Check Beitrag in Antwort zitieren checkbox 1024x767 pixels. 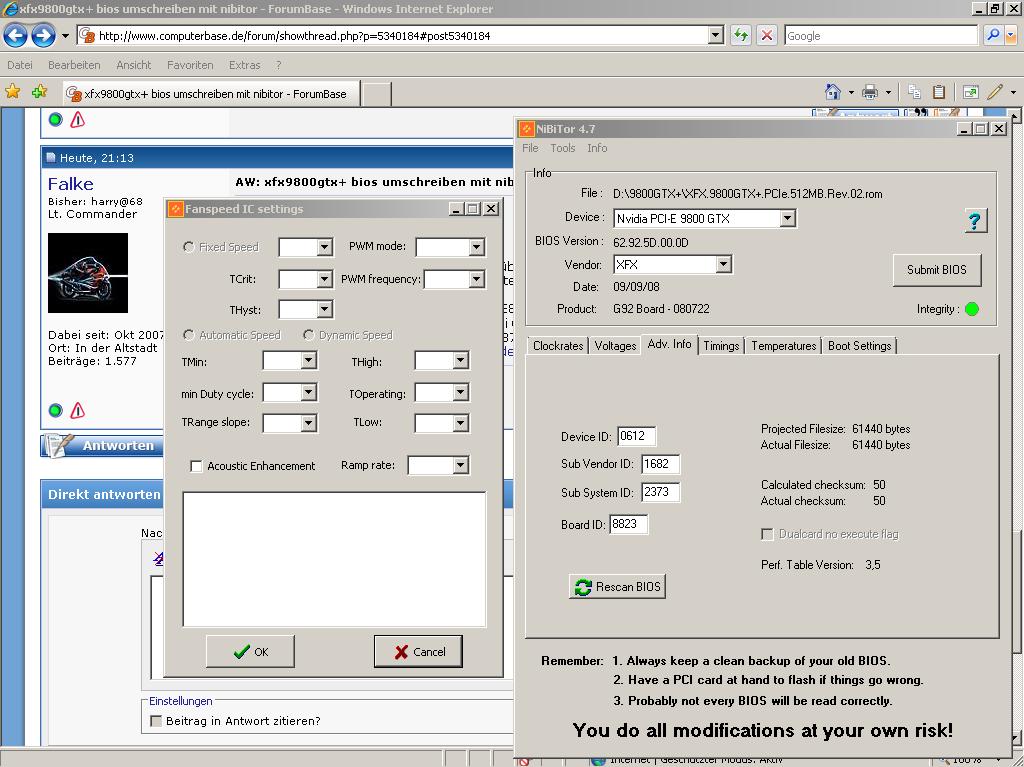tap(156, 721)
